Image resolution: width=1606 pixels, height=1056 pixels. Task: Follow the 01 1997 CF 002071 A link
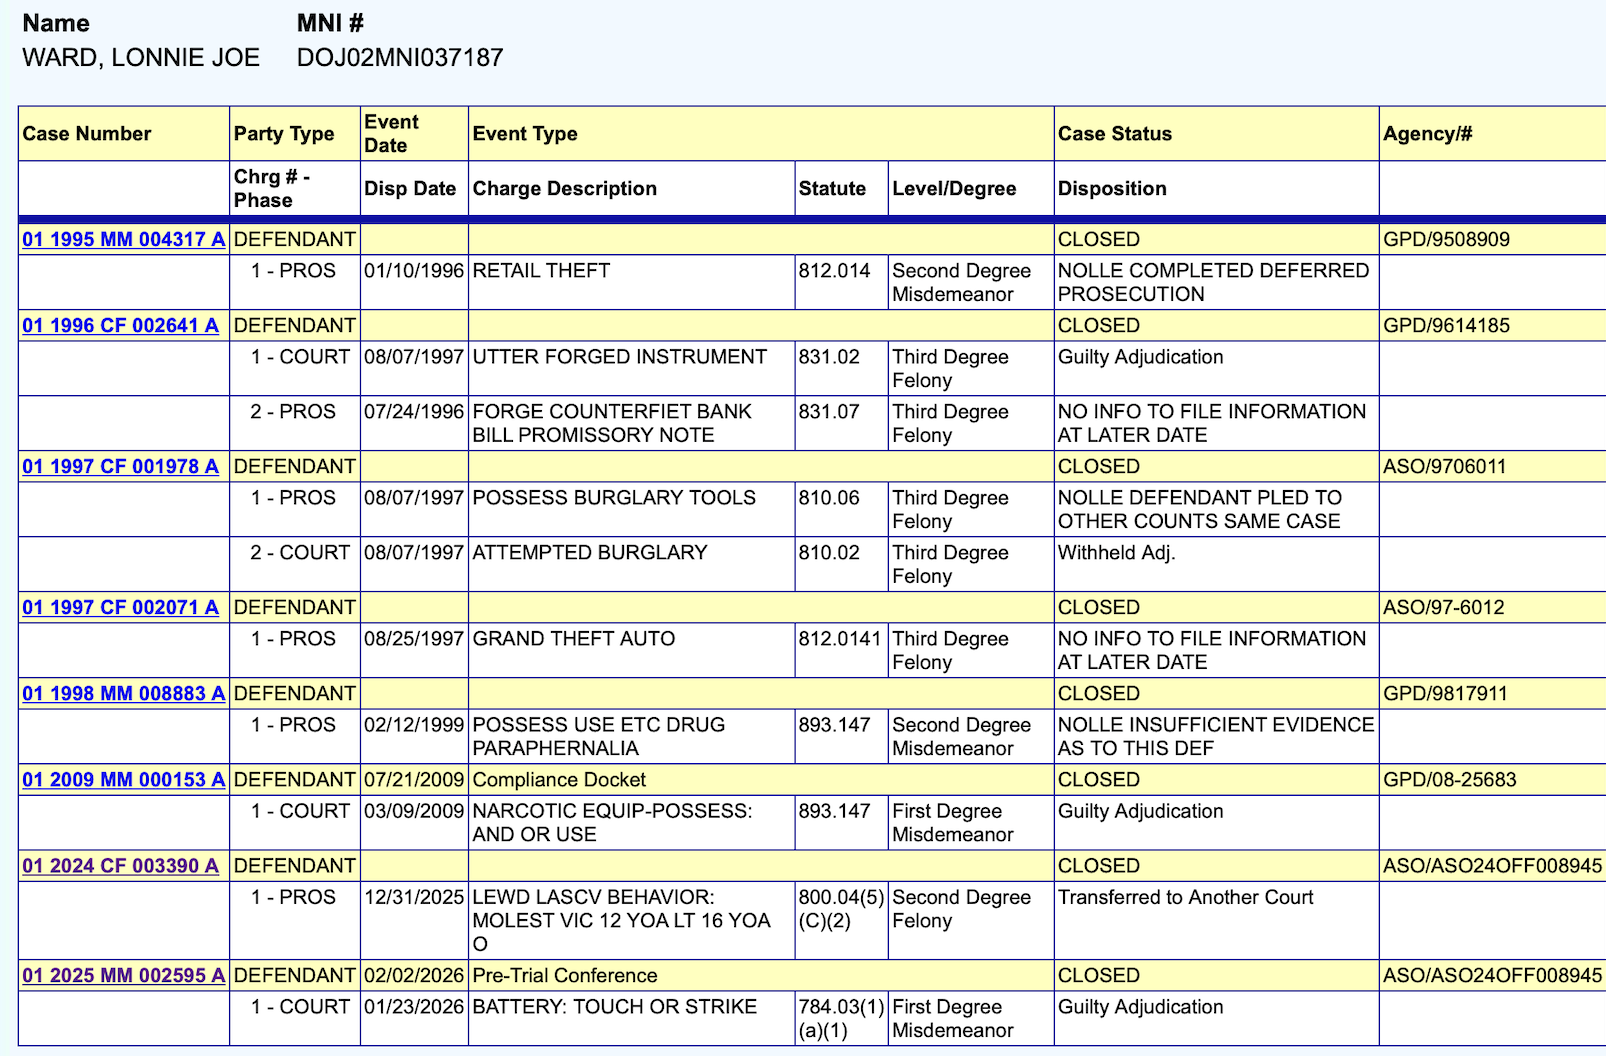[120, 607]
